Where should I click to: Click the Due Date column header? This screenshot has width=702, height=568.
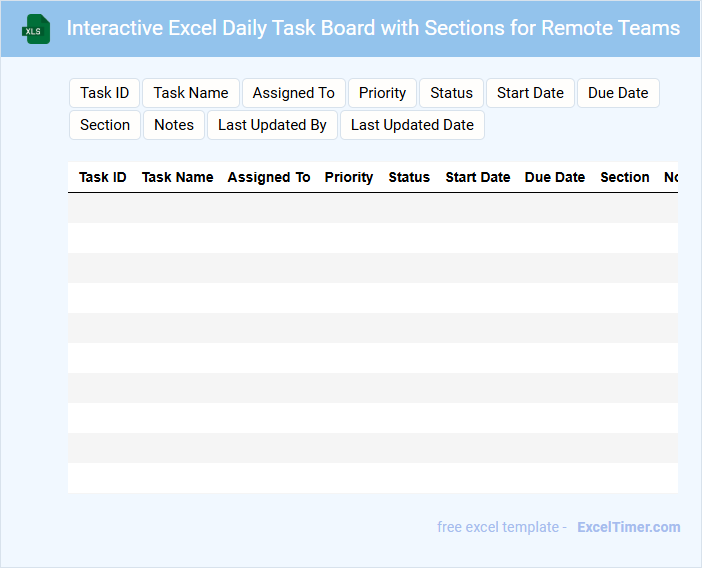555,177
